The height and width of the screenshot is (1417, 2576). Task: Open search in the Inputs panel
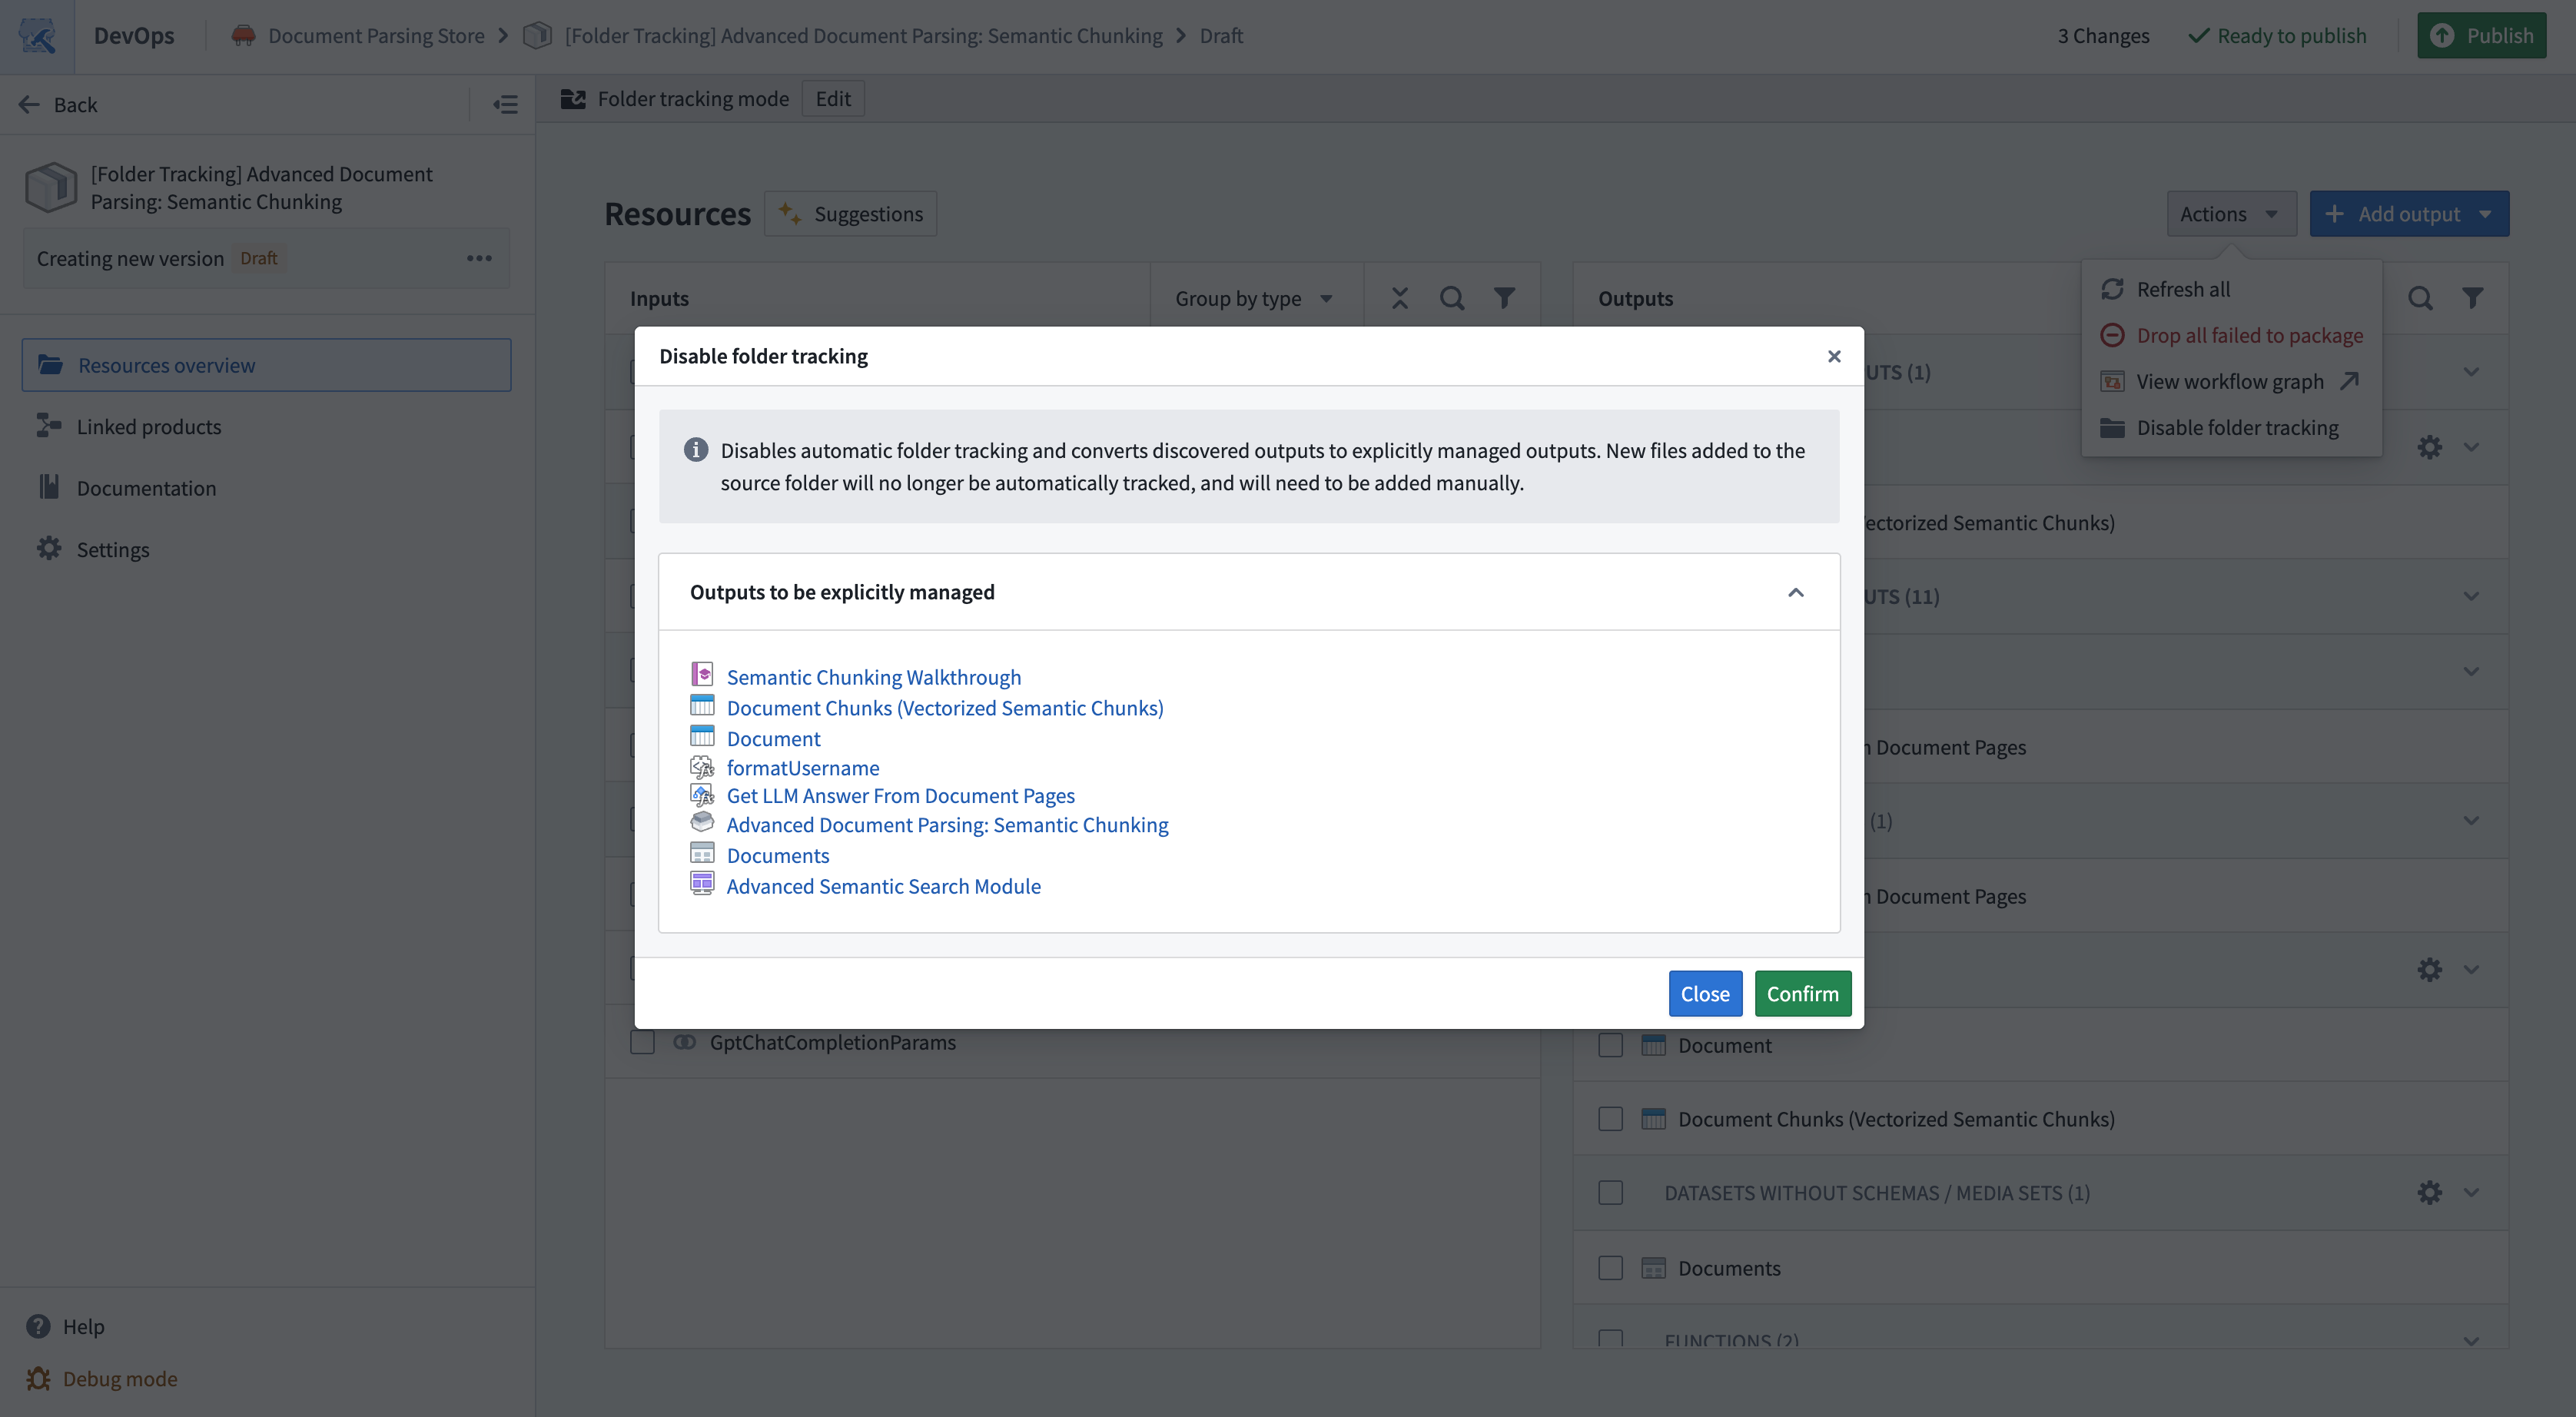[1451, 298]
